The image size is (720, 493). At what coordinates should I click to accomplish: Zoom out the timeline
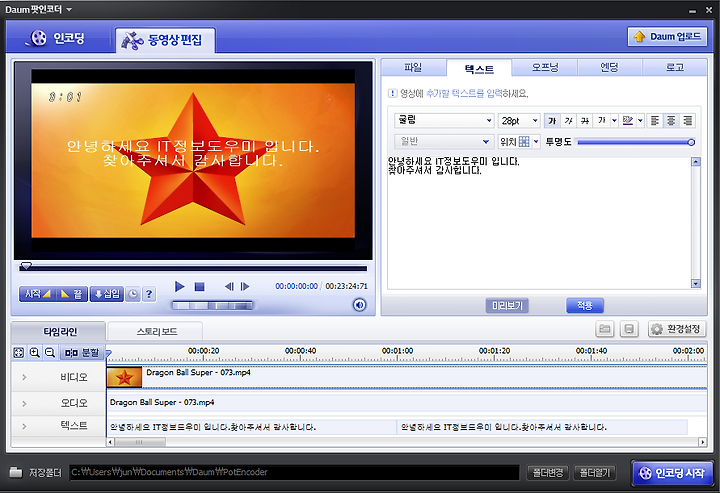[50, 353]
